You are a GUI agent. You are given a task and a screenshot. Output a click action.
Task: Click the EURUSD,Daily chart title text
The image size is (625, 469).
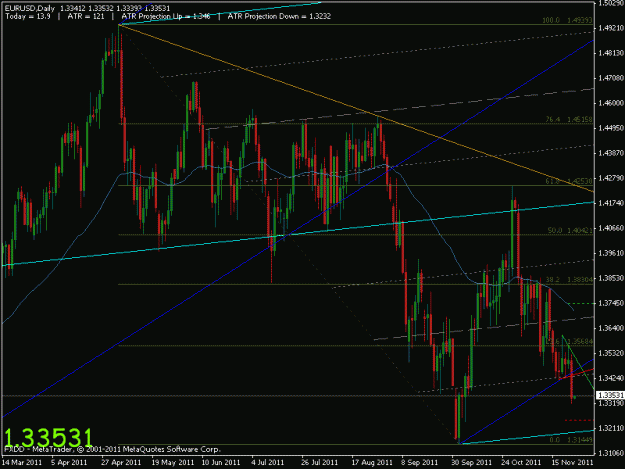tap(30, 8)
